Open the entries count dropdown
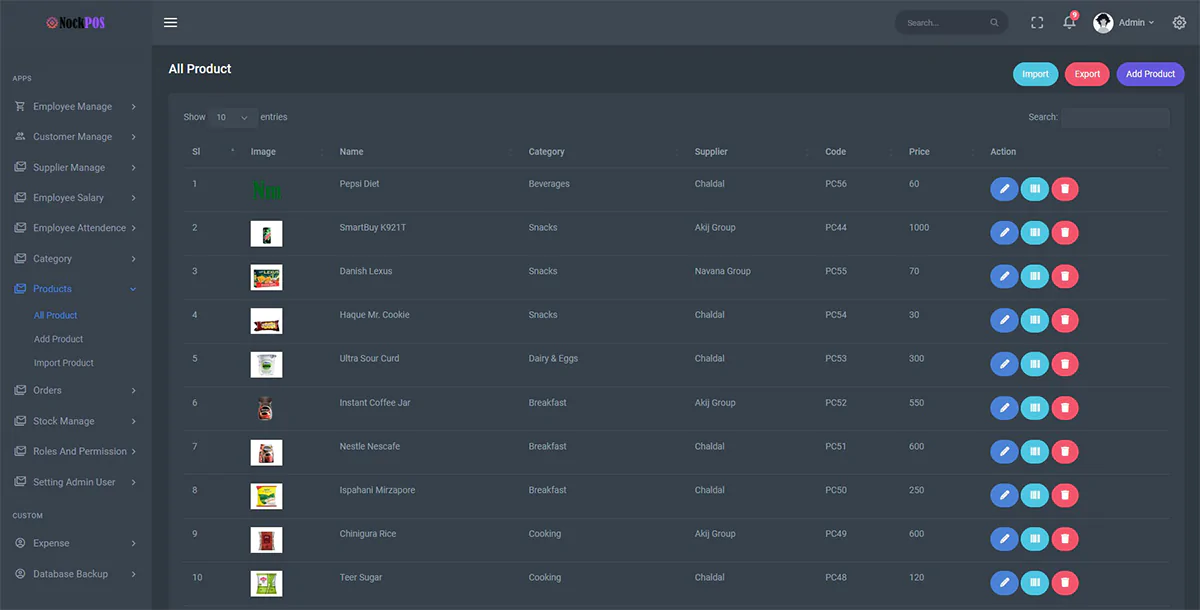 232,118
